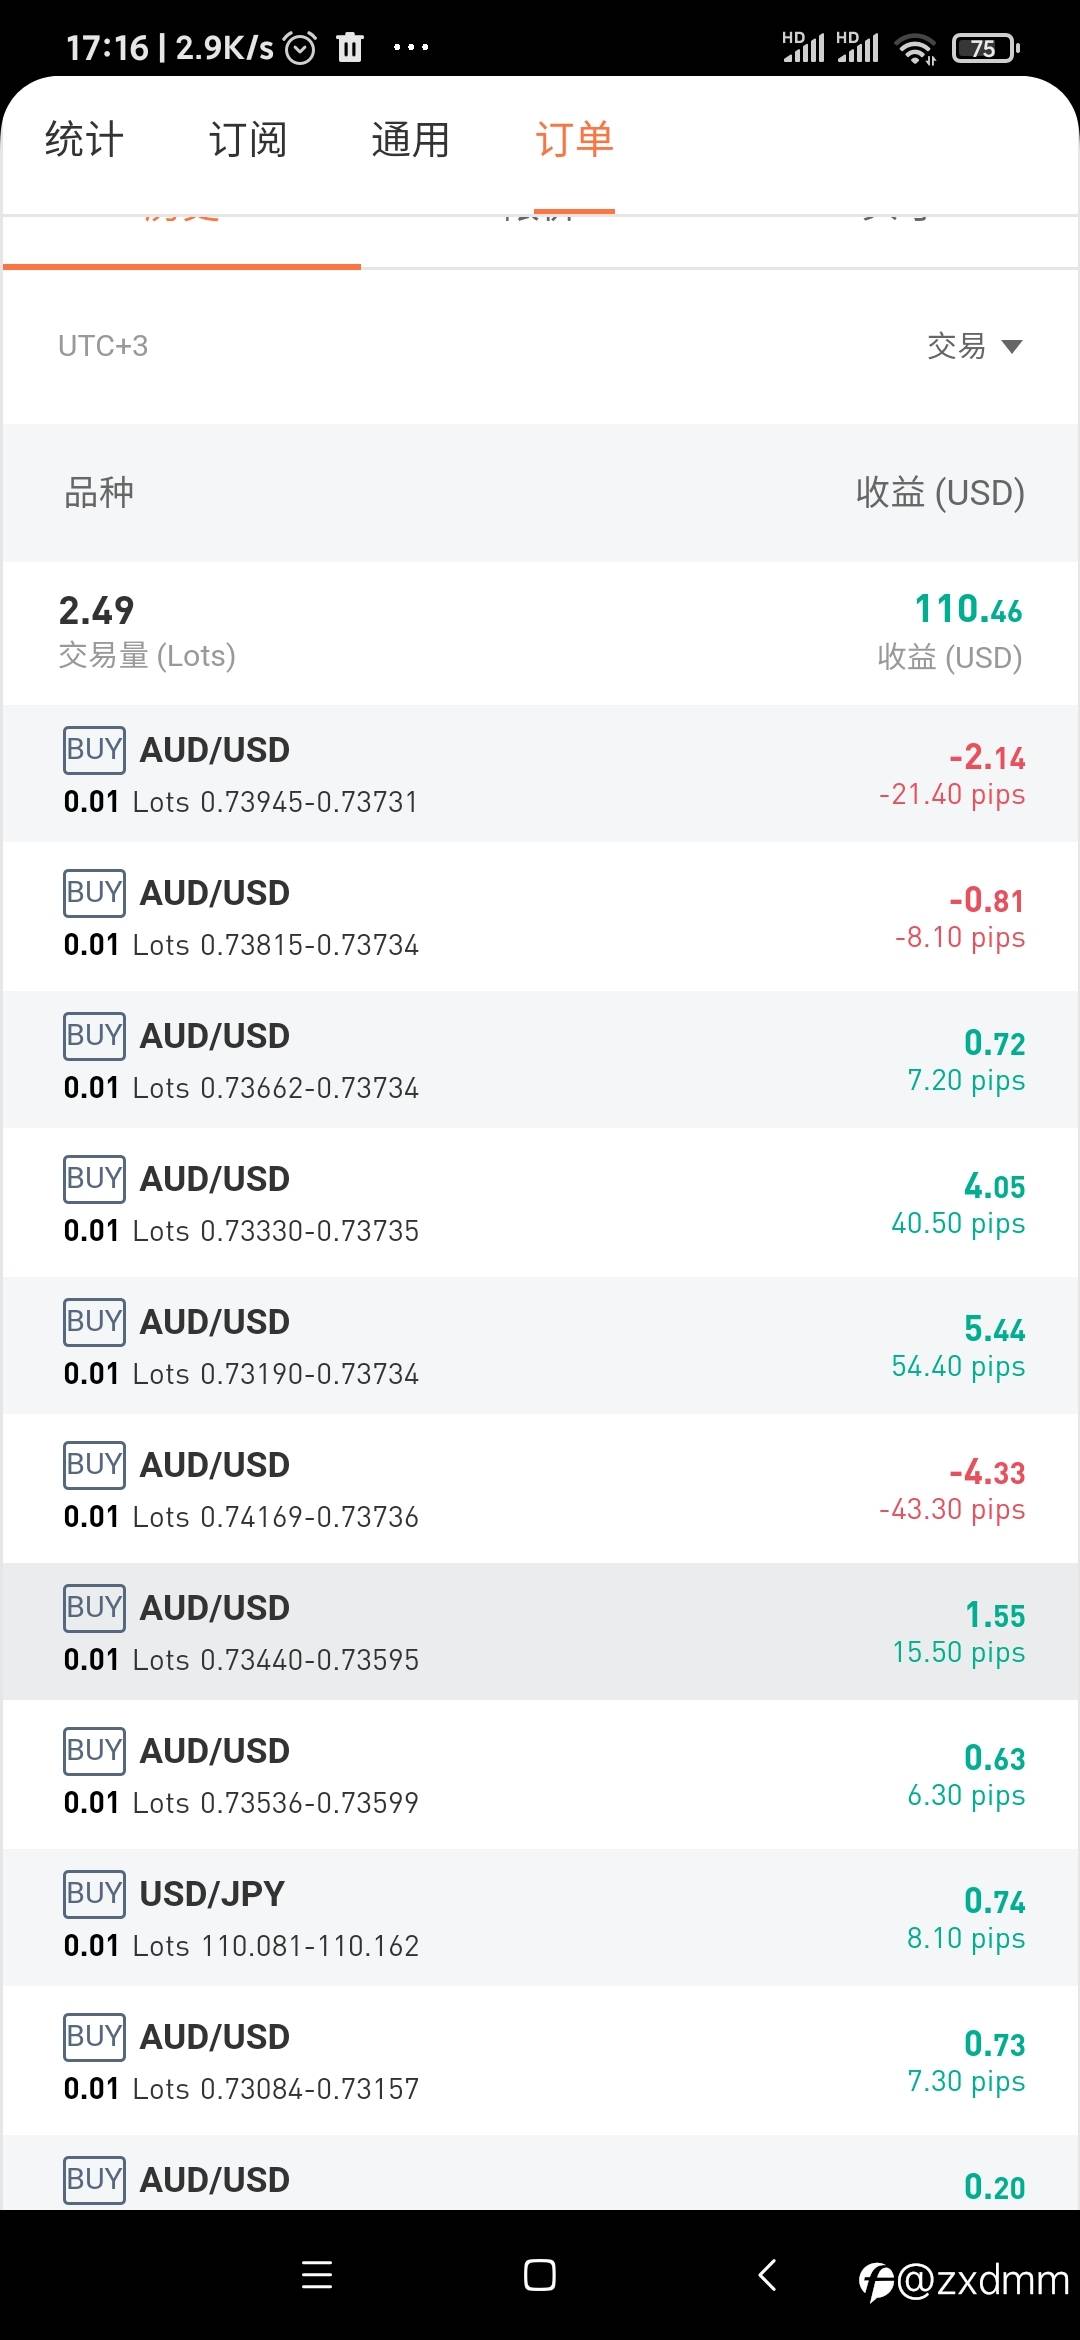The width and height of the screenshot is (1080, 2340).
Task: Tap the trash icon in status bar
Action: click(350, 47)
